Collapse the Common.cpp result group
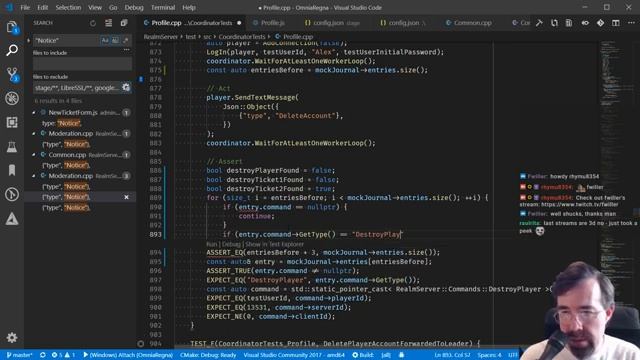This screenshot has width=640, height=360. tap(34, 155)
